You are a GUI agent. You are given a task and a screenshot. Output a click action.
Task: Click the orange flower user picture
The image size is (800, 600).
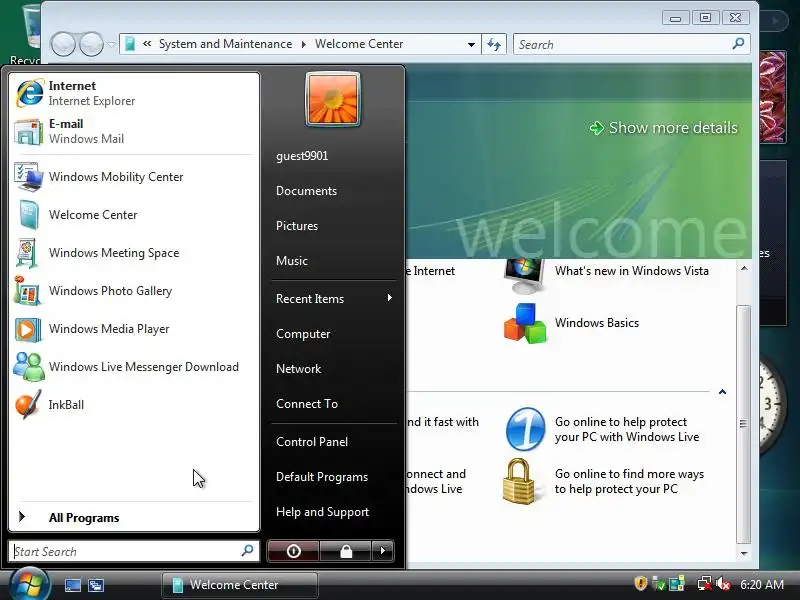(333, 99)
